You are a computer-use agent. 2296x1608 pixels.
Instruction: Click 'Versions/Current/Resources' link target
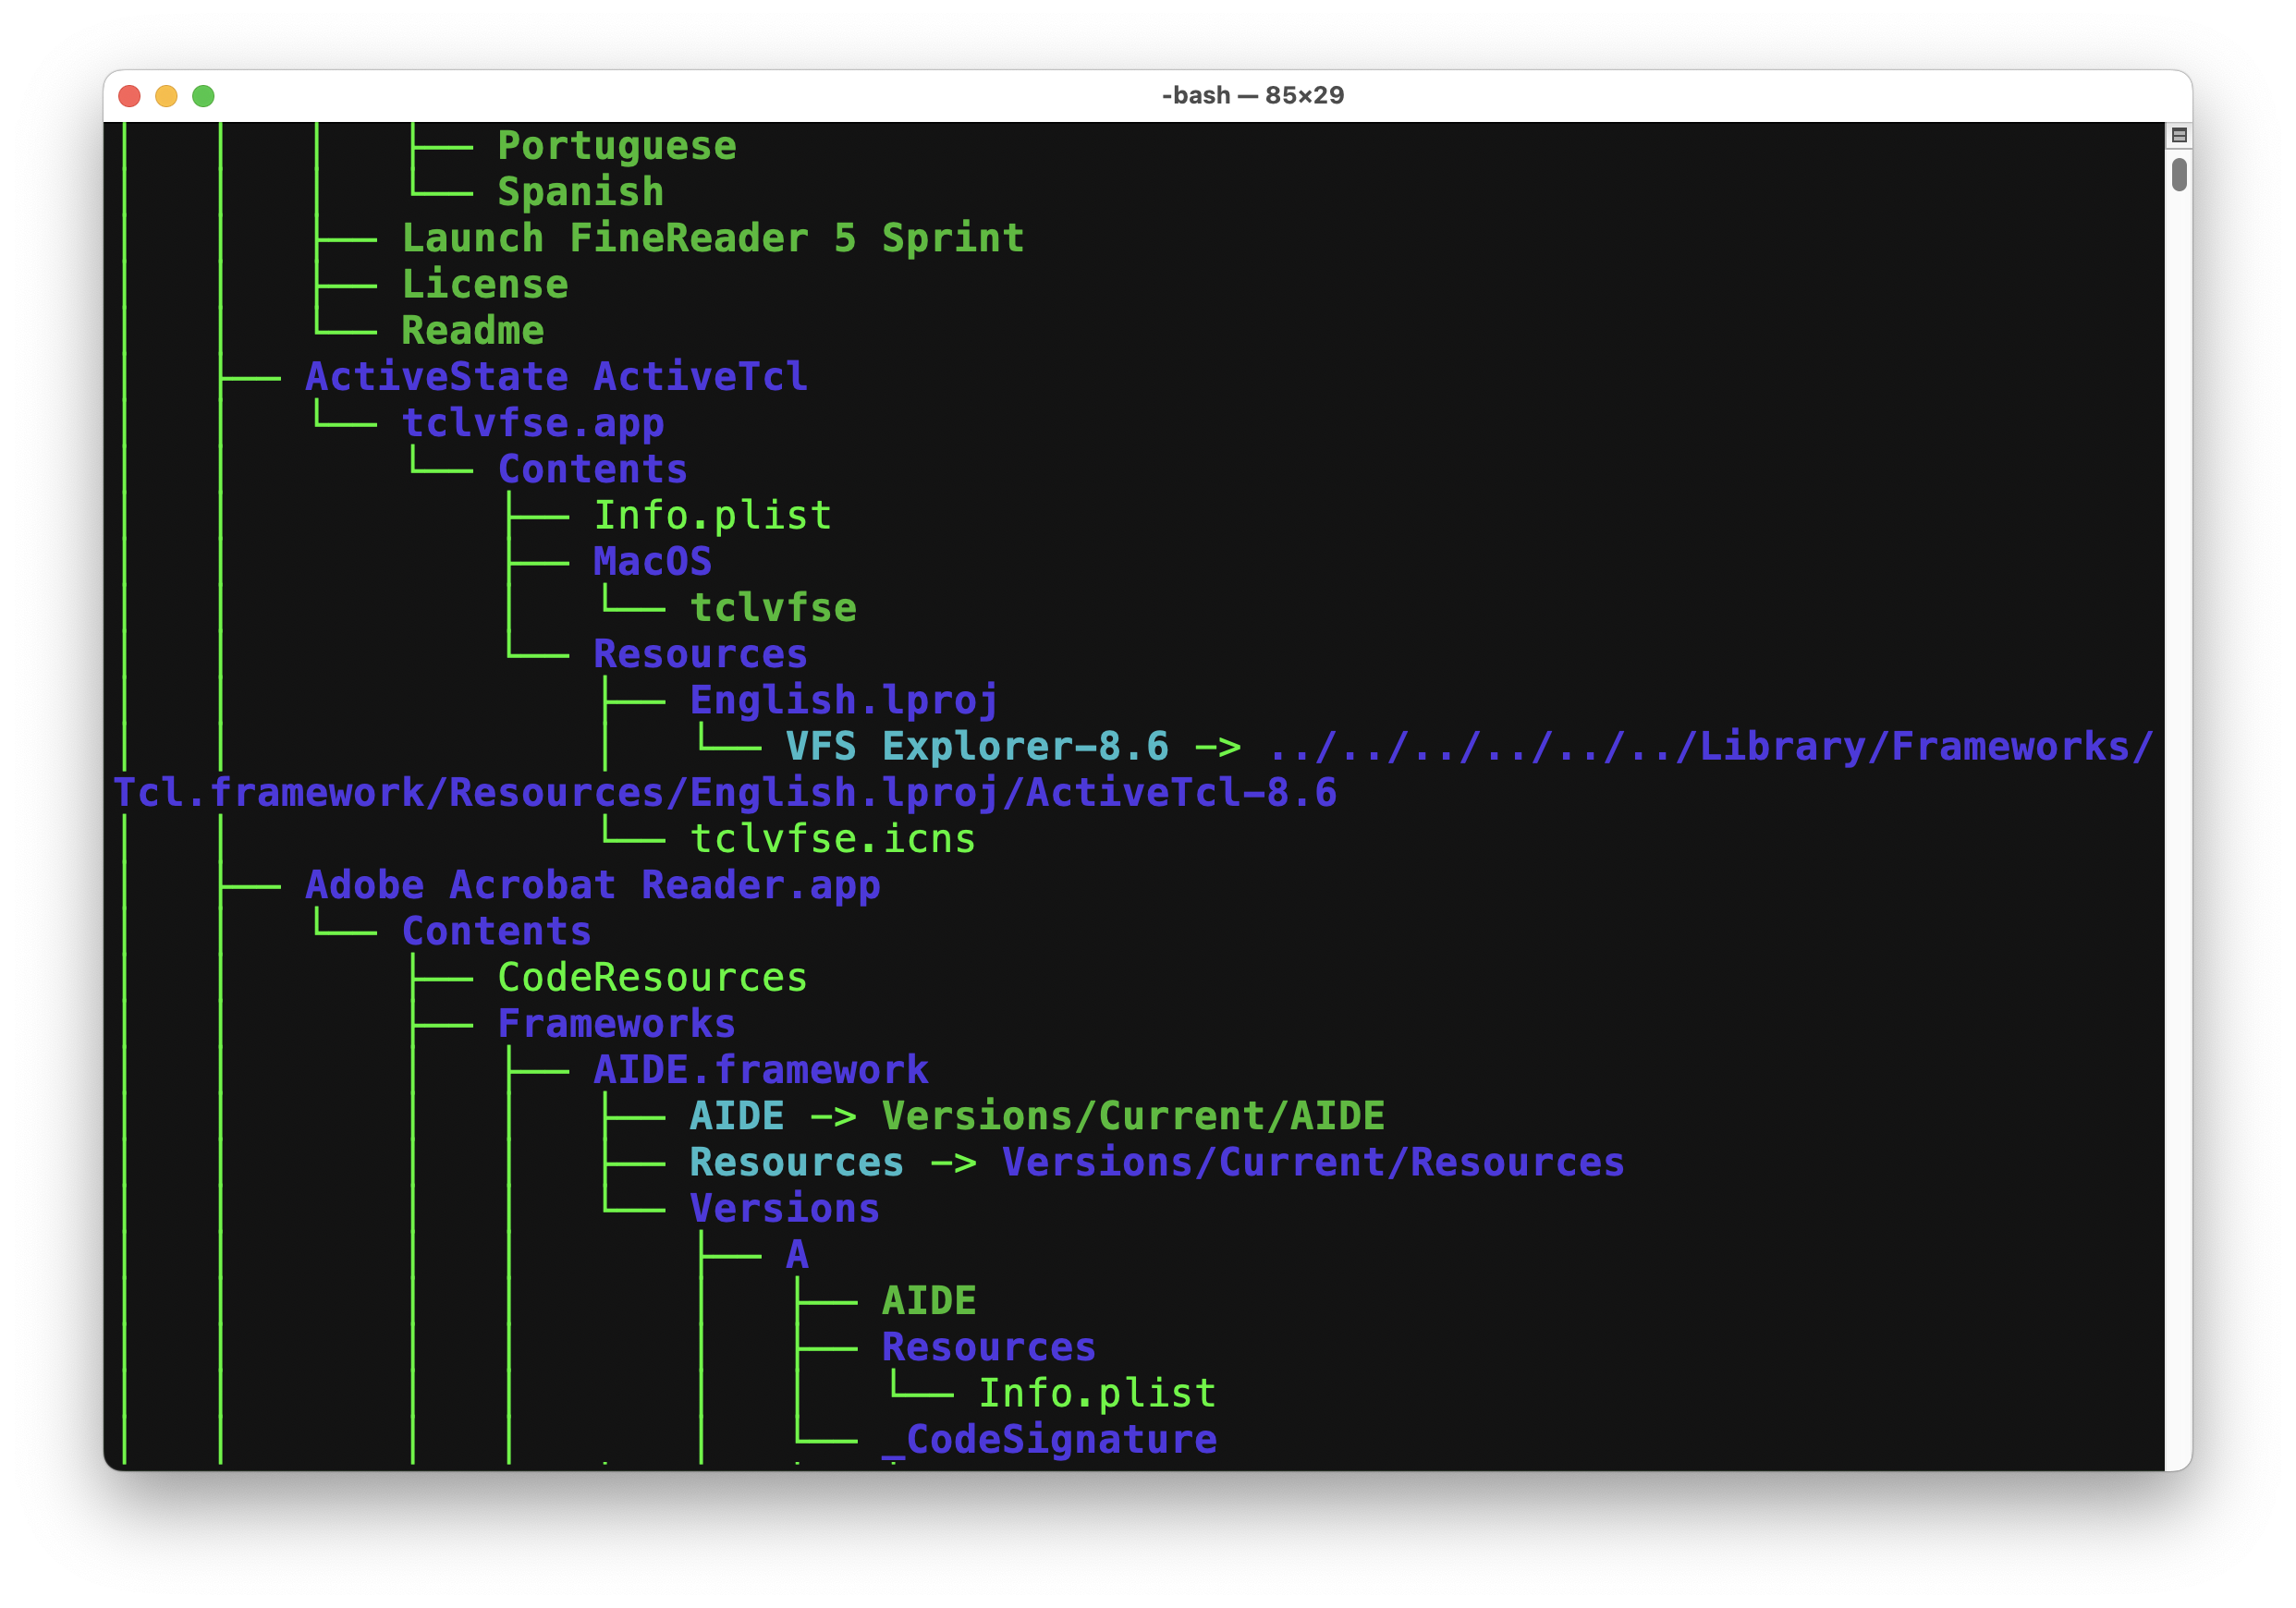coord(1313,1162)
